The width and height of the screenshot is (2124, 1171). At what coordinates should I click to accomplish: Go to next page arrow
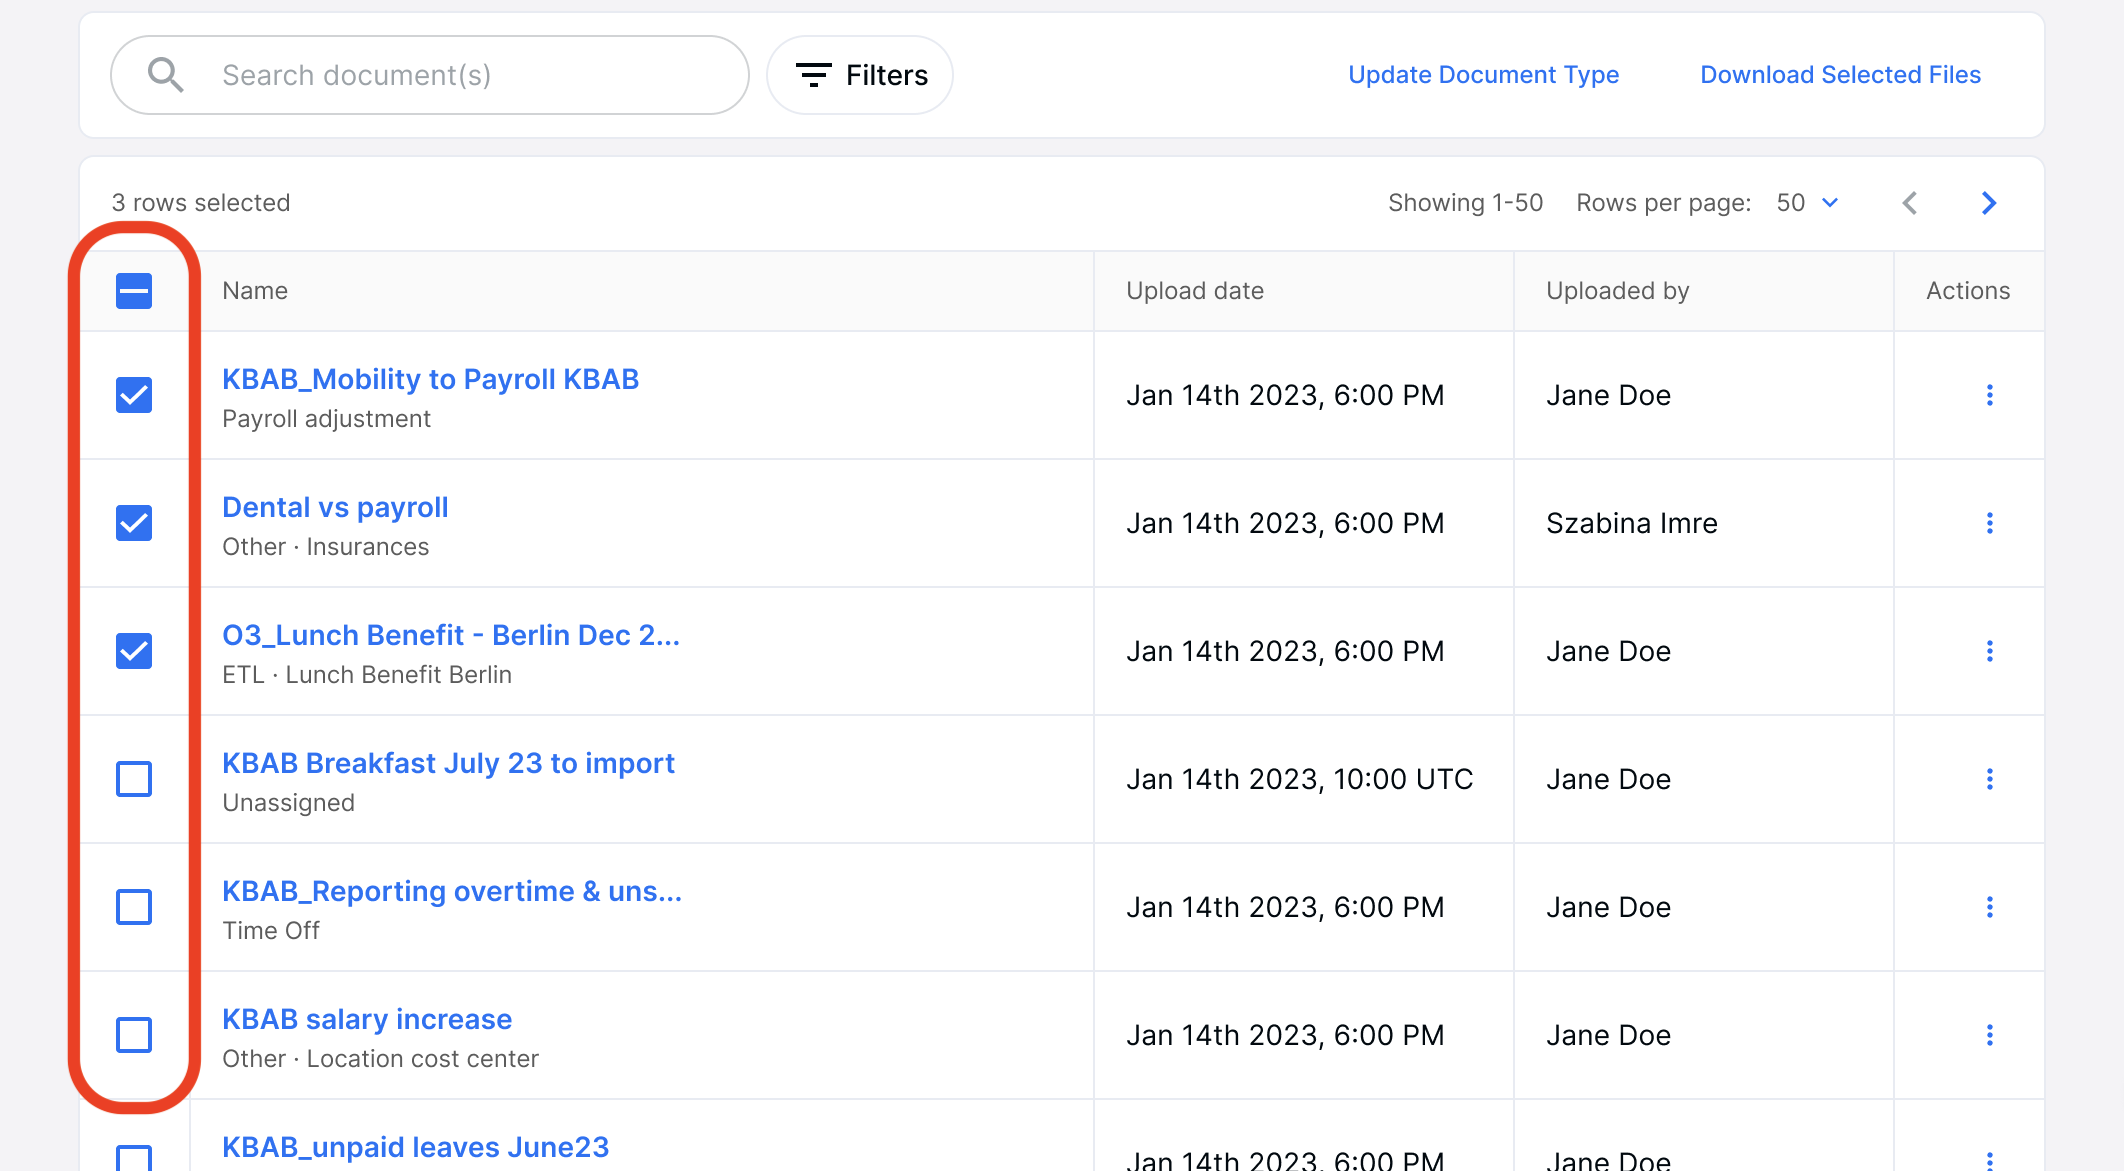pos(1988,203)
